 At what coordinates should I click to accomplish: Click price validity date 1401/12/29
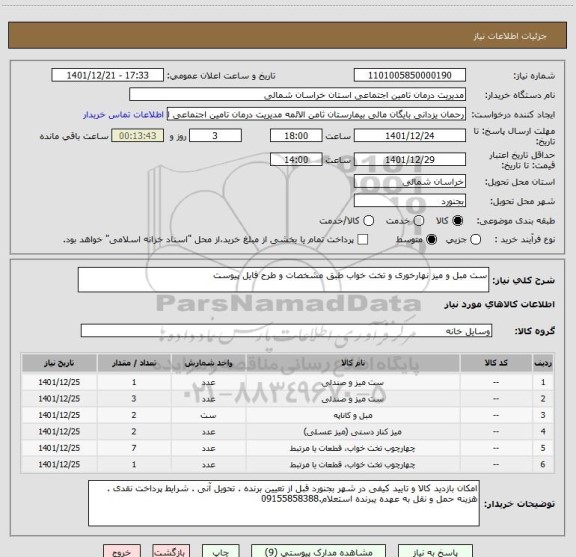(x=410, y=159)
